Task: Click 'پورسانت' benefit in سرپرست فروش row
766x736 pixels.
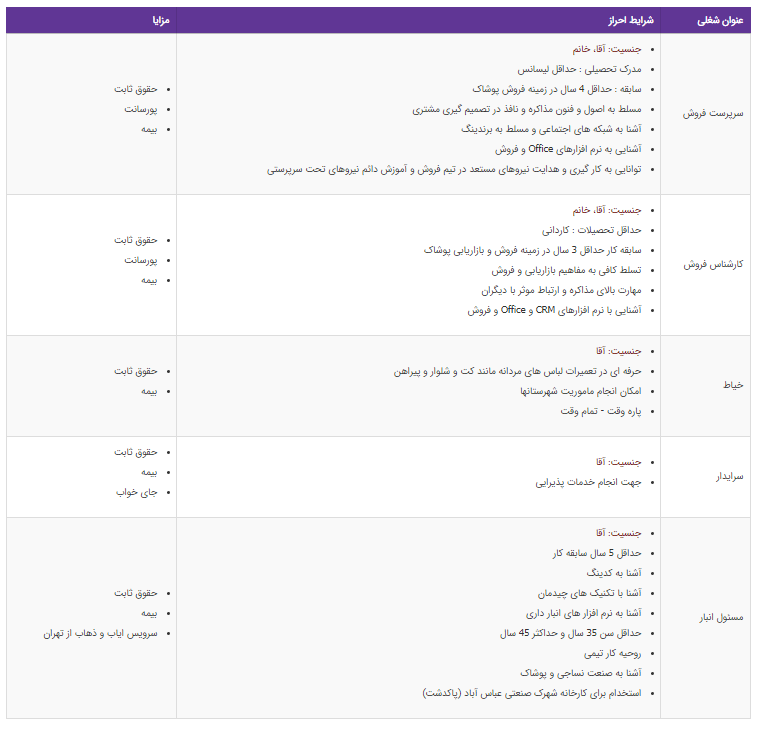Action: click(141, 109)
